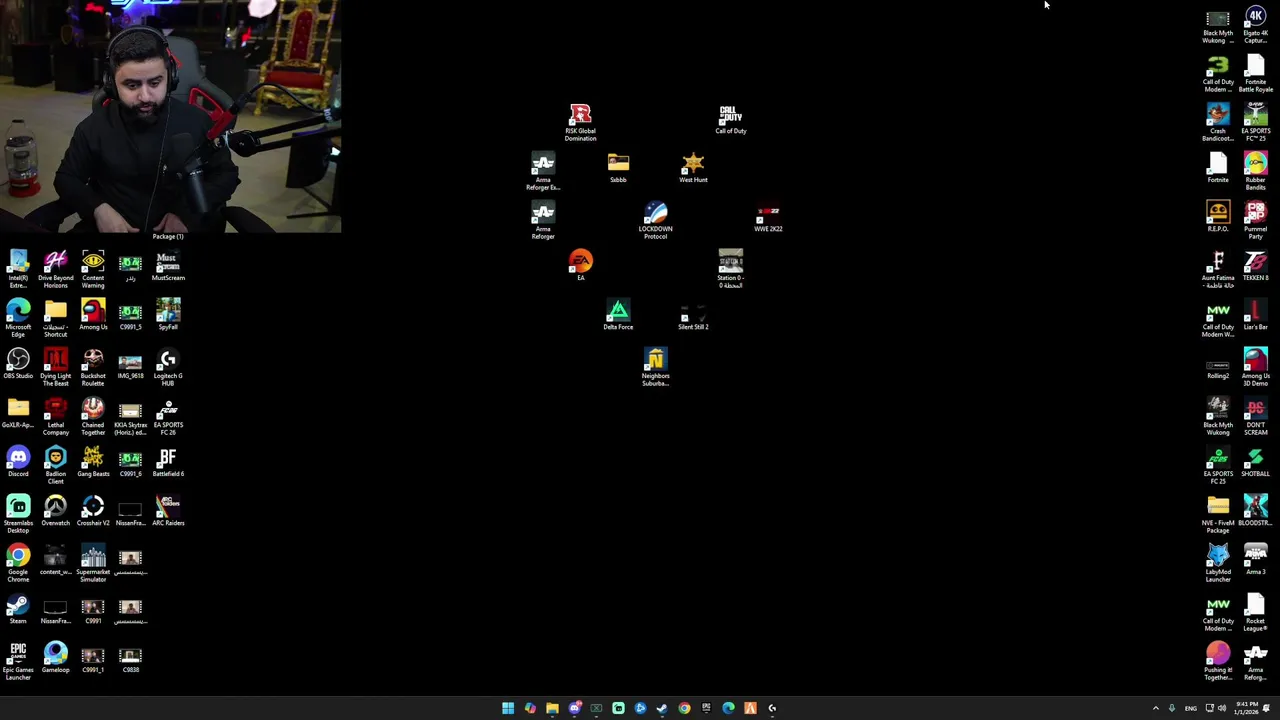This screenshot has height=720, width=1280.
Task: Select the Google Chrome desktop icon
Action: point(18,564)
